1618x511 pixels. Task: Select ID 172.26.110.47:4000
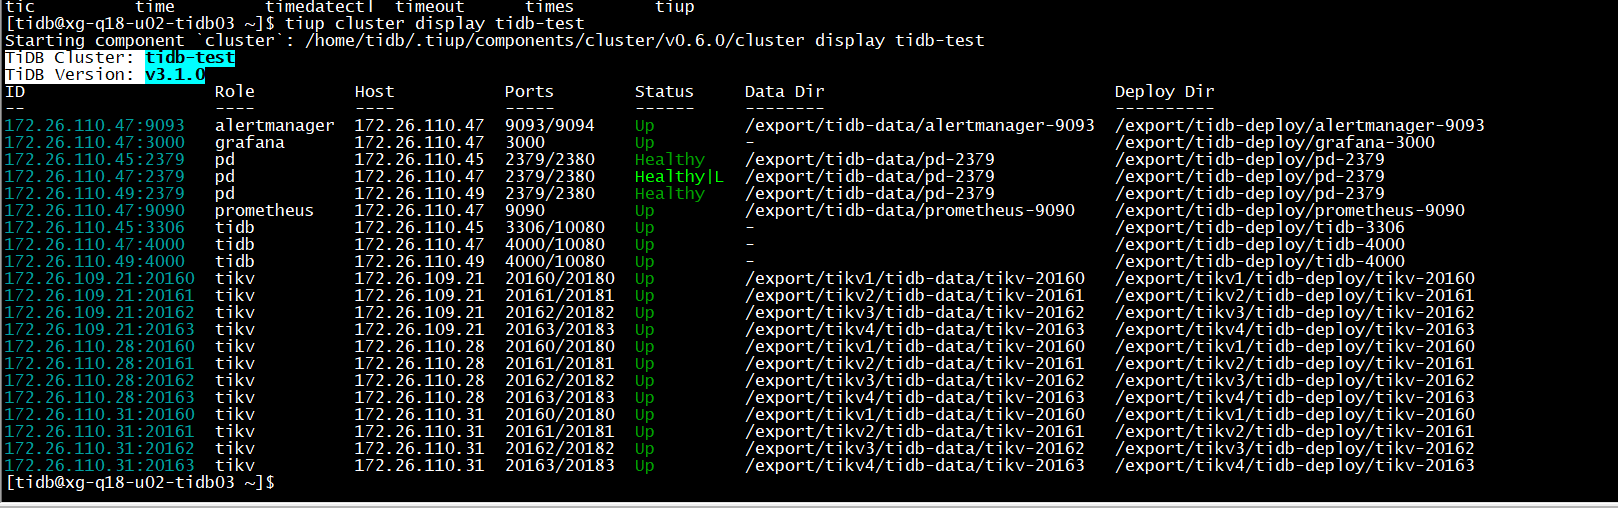click(x=95, y=245)
